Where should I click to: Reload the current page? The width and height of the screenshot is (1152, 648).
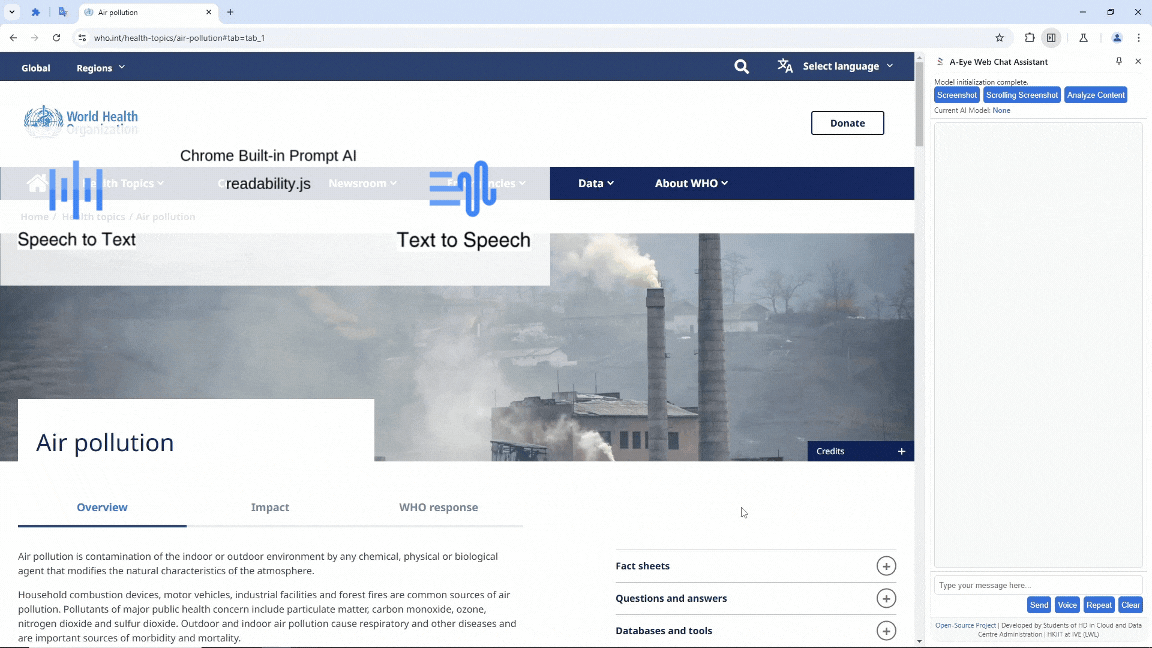(x=57, y=37)
